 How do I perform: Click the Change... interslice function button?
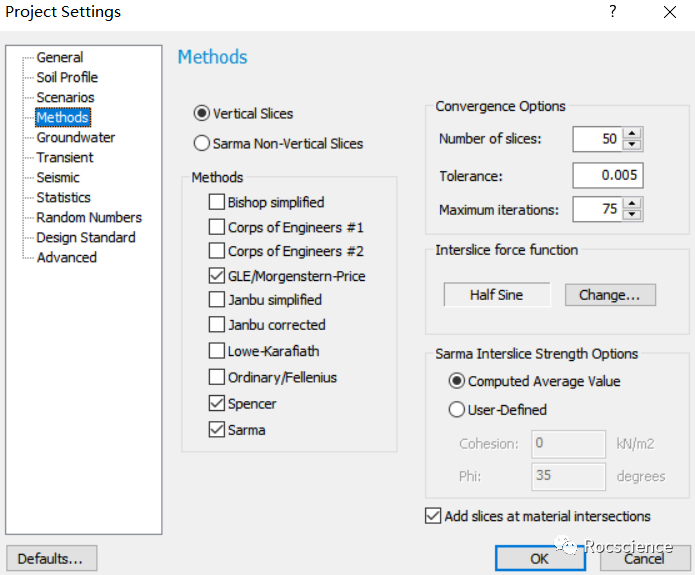click(x=610, y=296)
